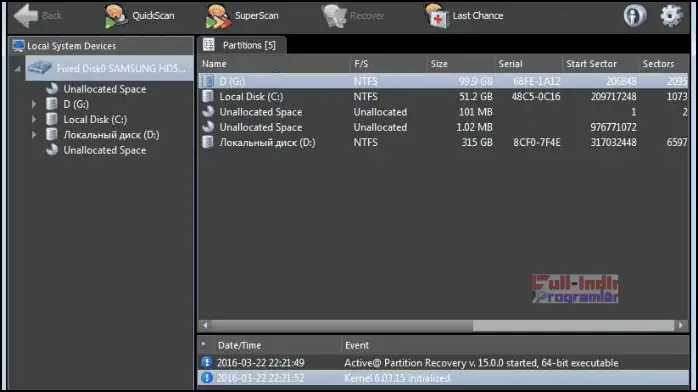Sort by the Sectors column header
698x392 pixels.
[663, 64]
